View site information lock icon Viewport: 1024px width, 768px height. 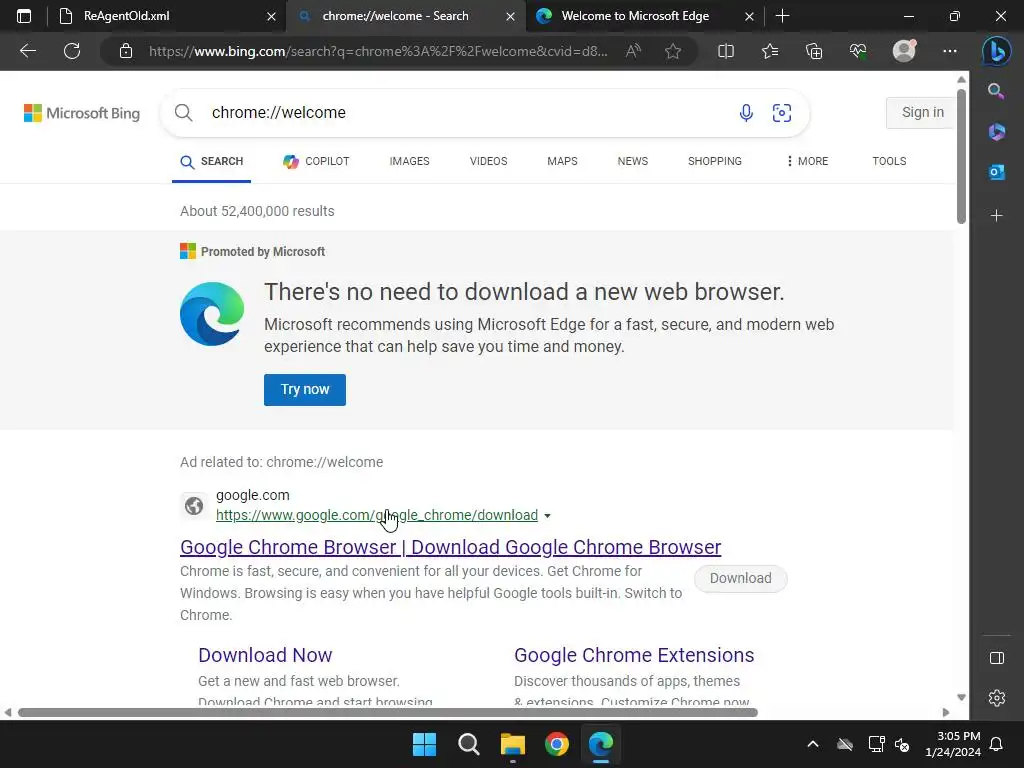pyautogui.click(x=126, y=51)
